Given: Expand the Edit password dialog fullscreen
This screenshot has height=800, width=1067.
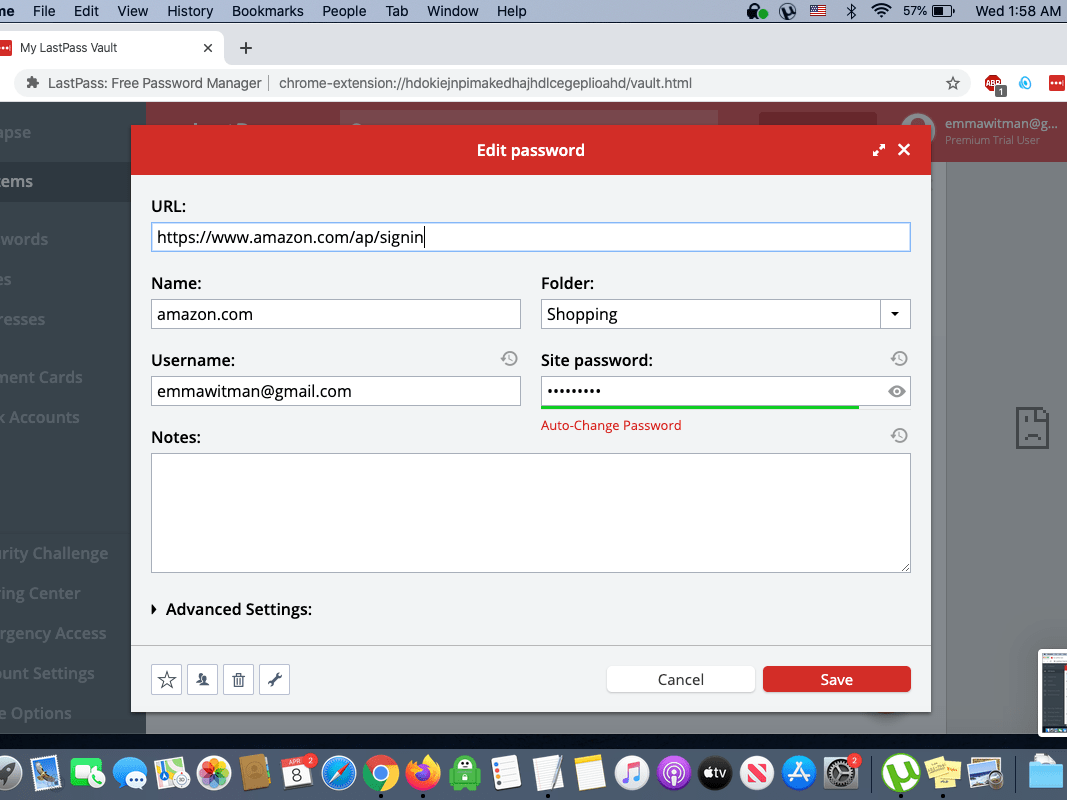Looking at the screenshot, I should [x=878, y=149].
